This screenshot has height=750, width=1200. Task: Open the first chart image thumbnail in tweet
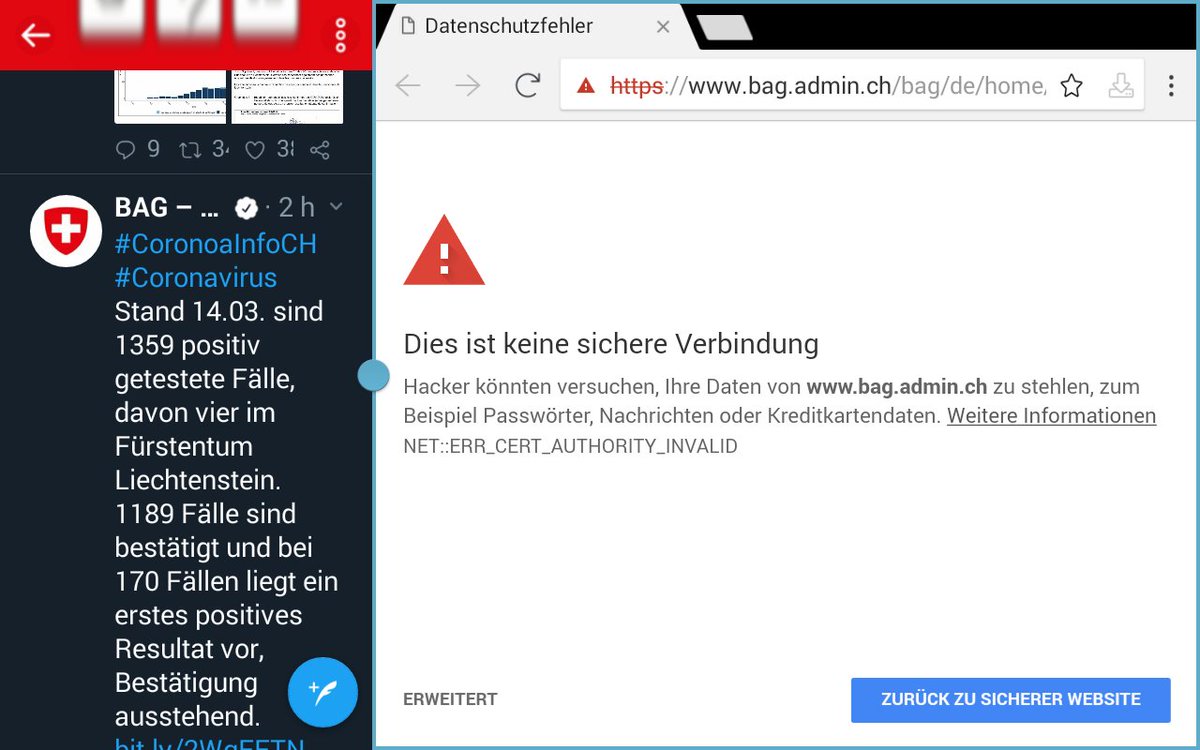(x=171, y=96)
